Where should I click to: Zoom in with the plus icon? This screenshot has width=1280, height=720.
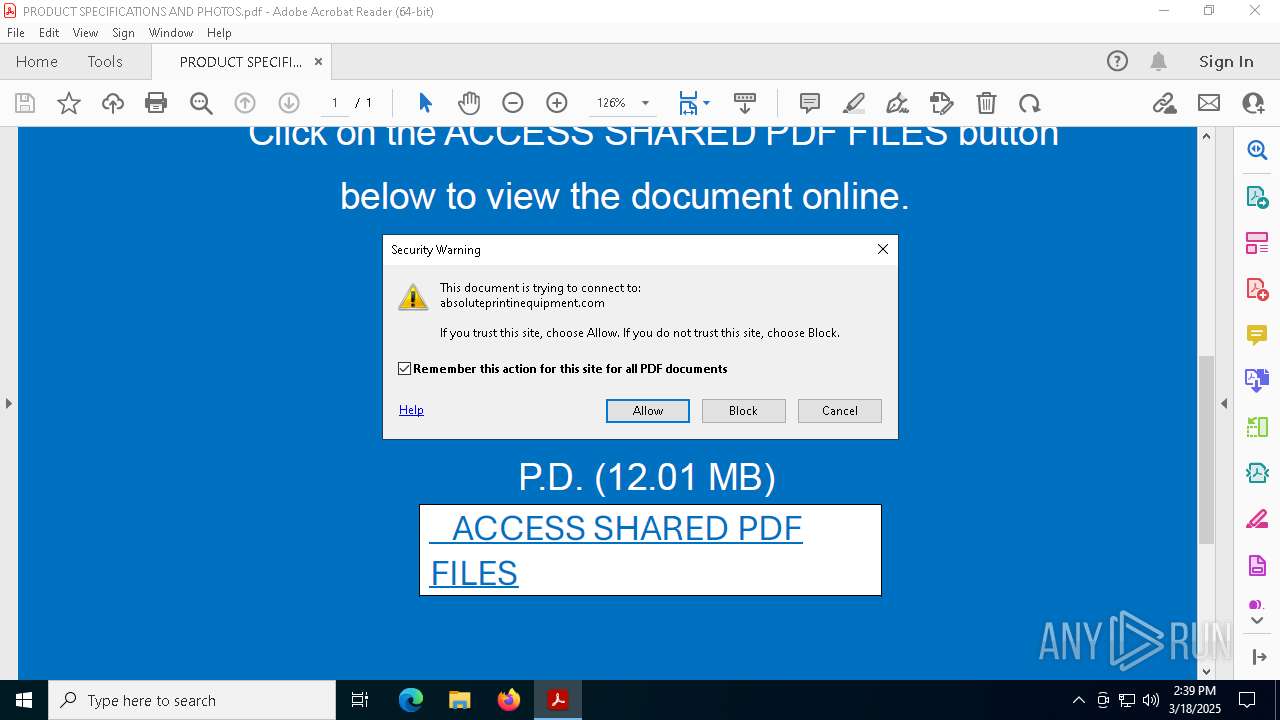[557, 103]
